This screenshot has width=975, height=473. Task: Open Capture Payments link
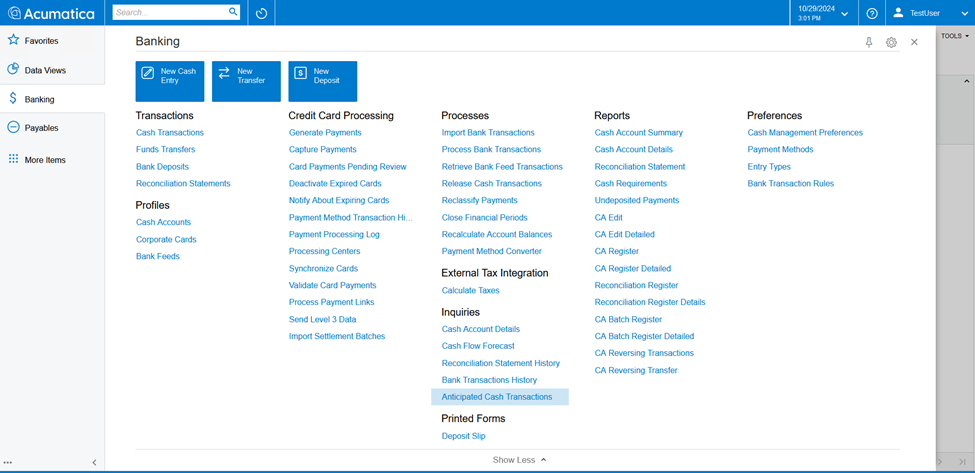pos(323,149)
